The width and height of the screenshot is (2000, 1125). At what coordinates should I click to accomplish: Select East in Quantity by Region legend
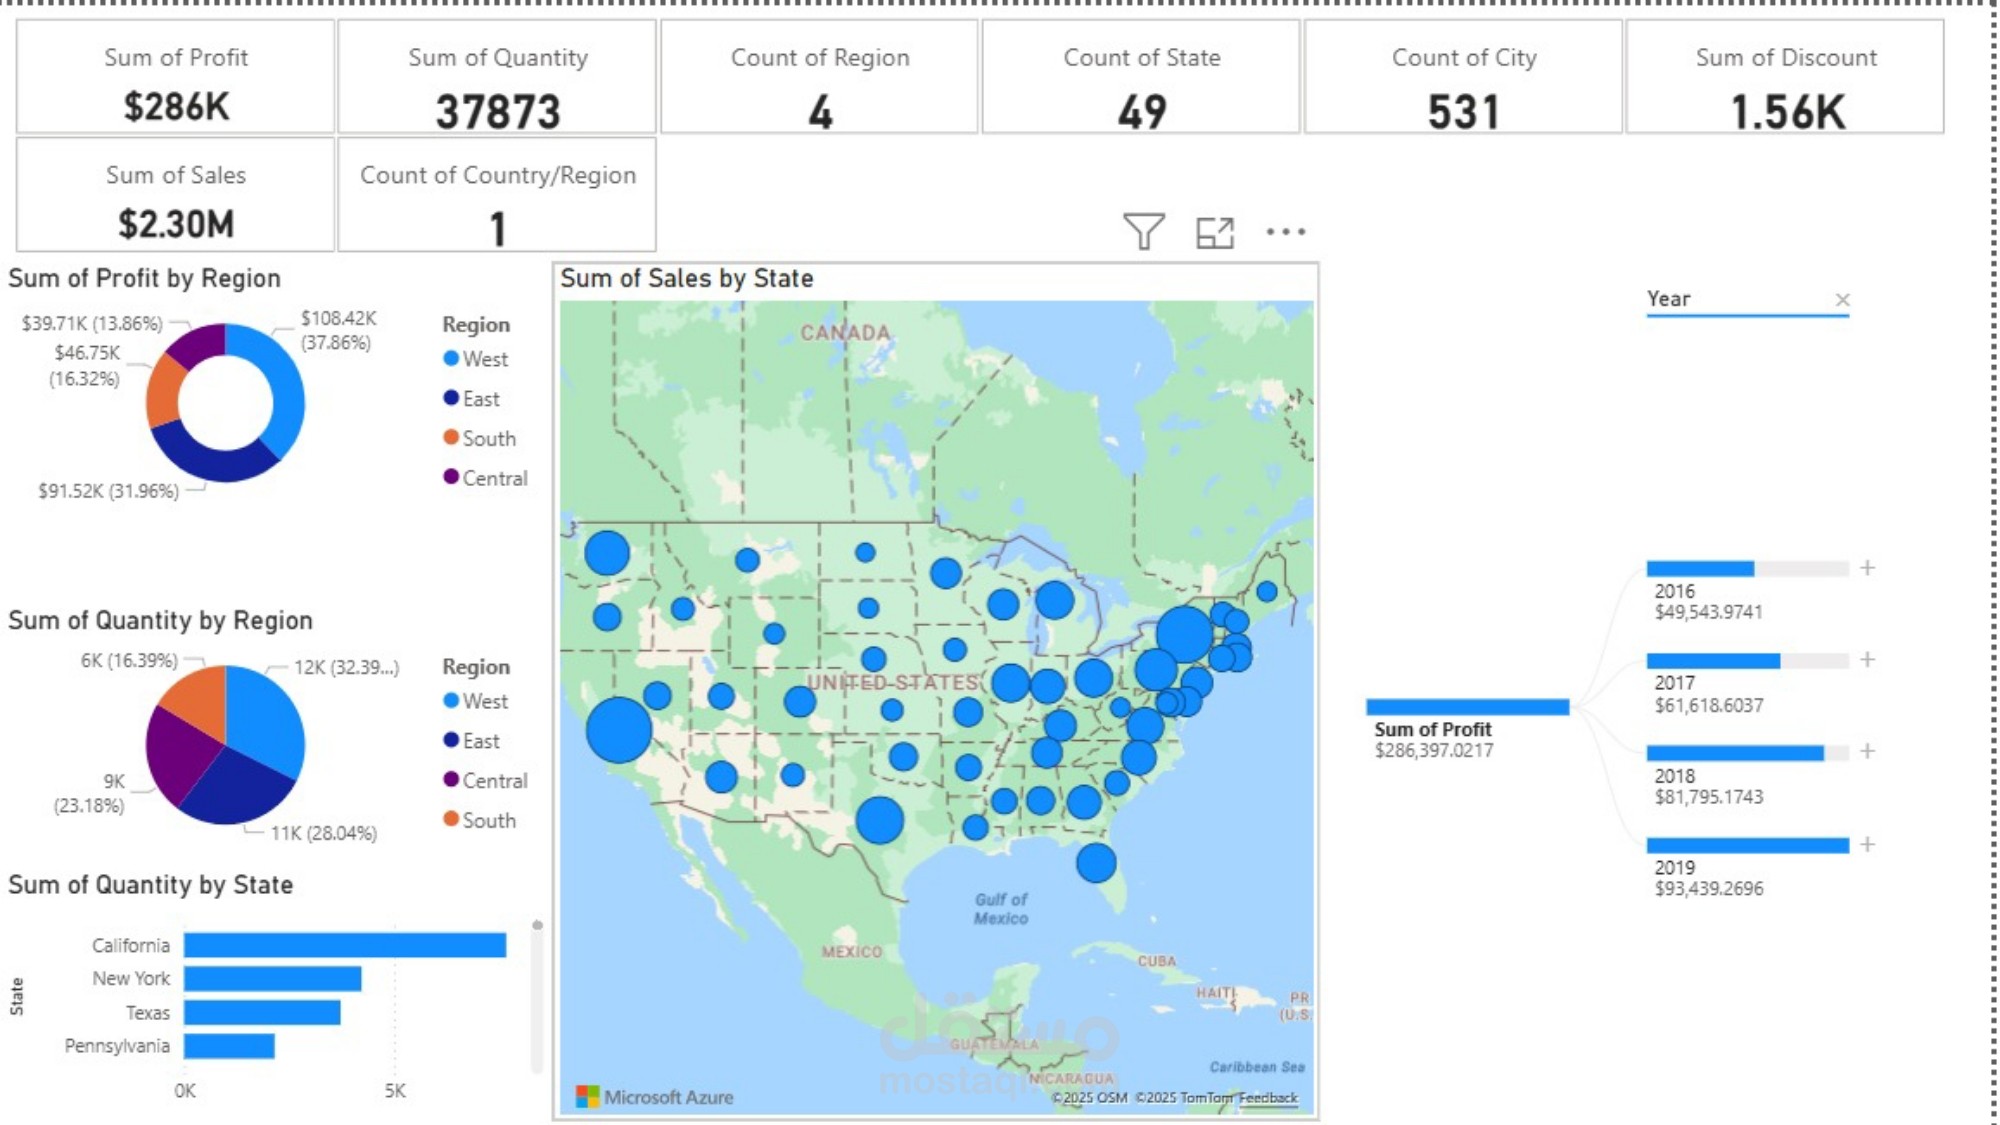472,741
